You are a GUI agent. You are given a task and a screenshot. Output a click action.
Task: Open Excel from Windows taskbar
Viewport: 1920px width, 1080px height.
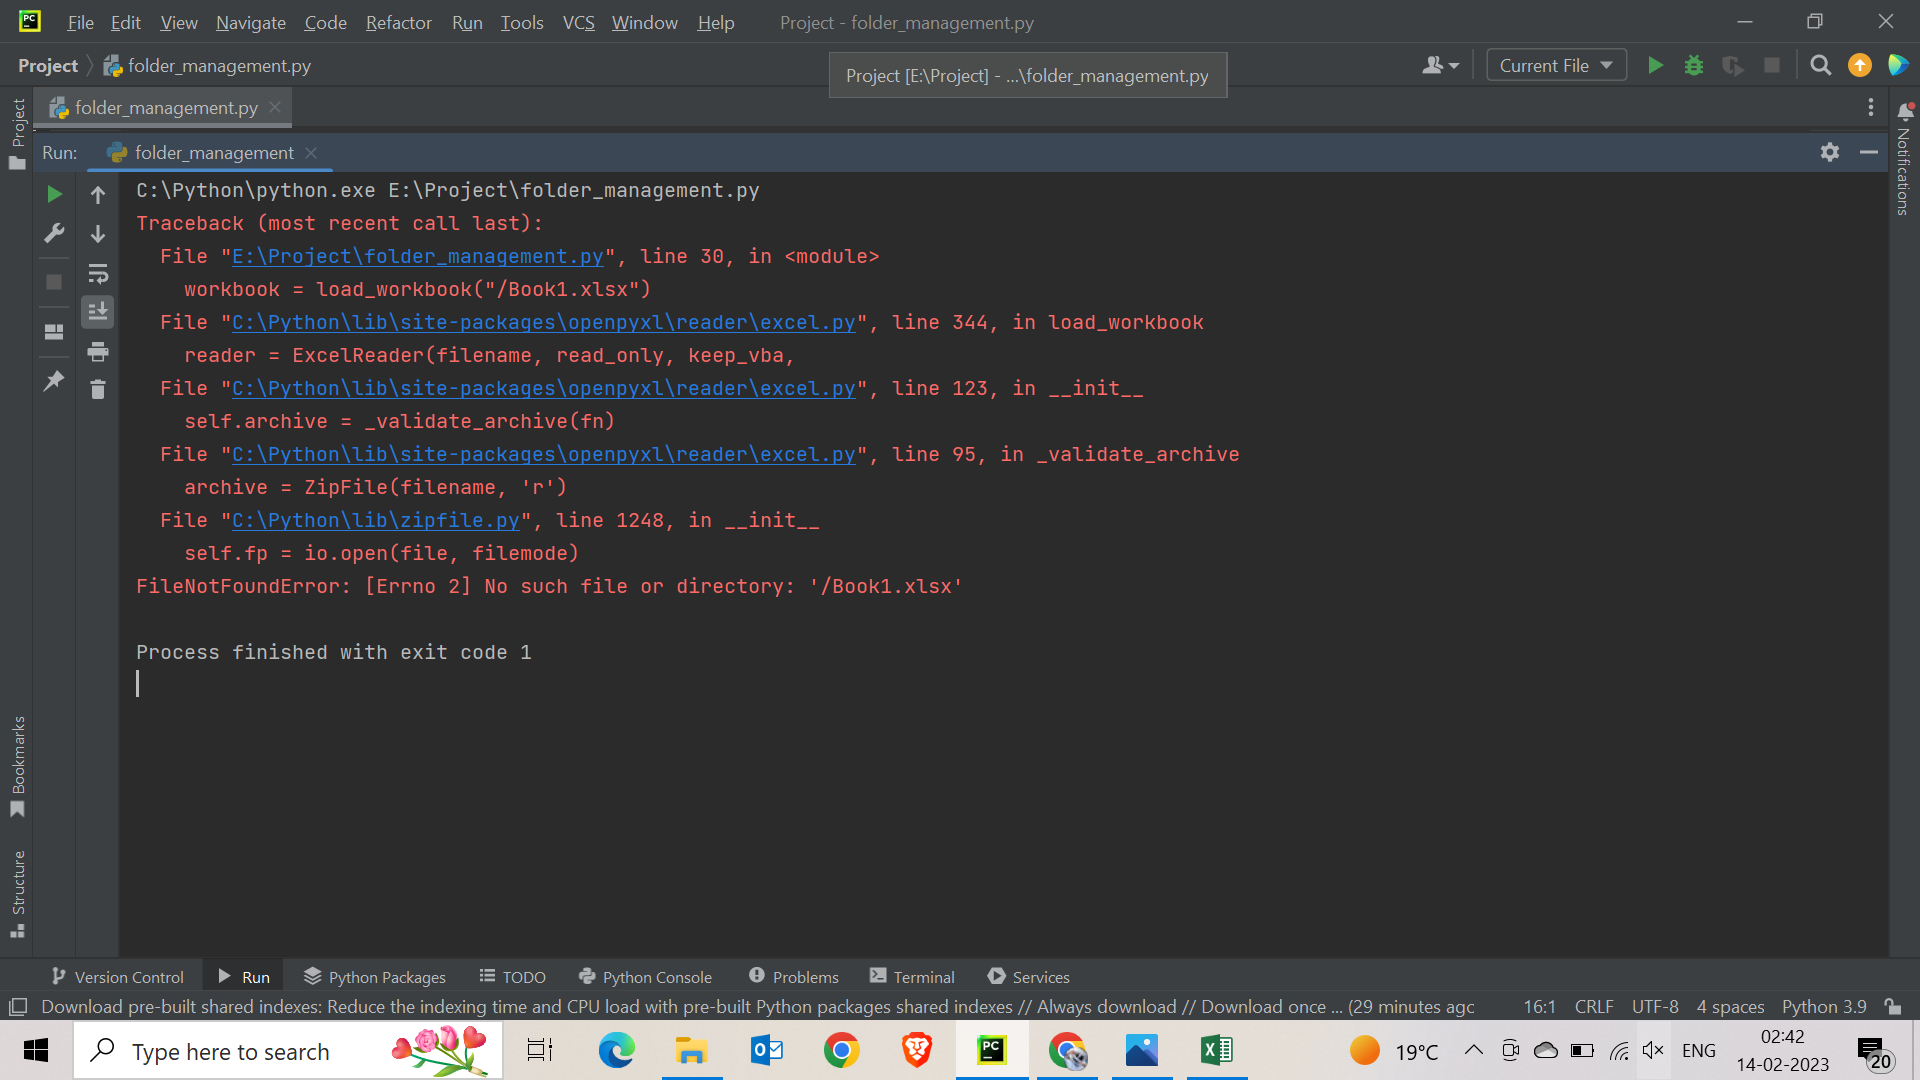[1217, 1050]
